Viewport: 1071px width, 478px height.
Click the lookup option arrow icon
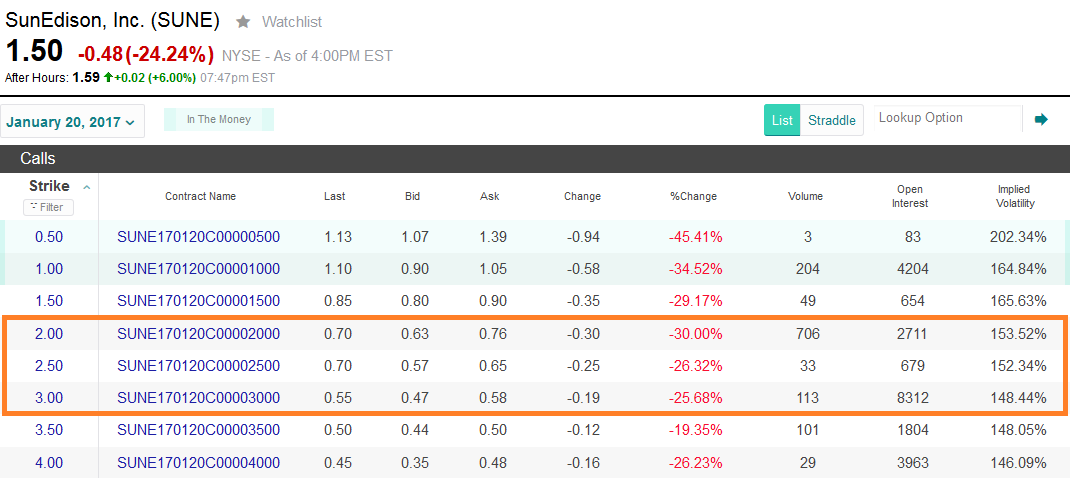tap(1042, 120)
